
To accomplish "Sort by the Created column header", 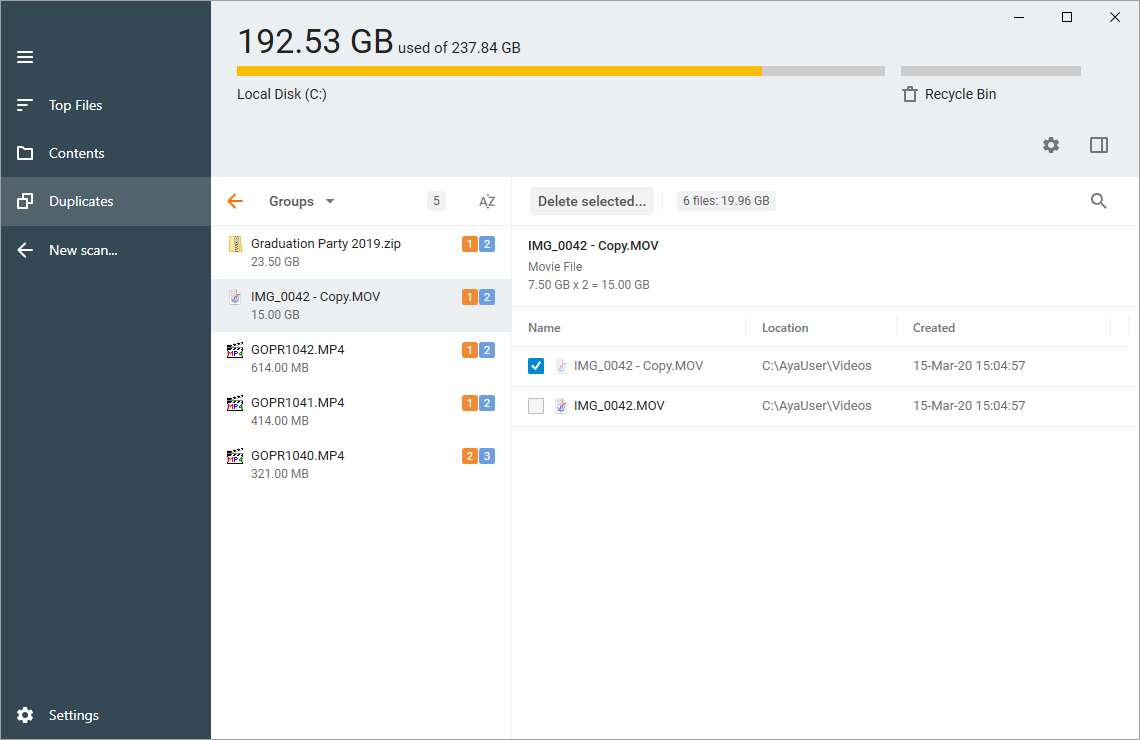I will (x=934, y=328).
